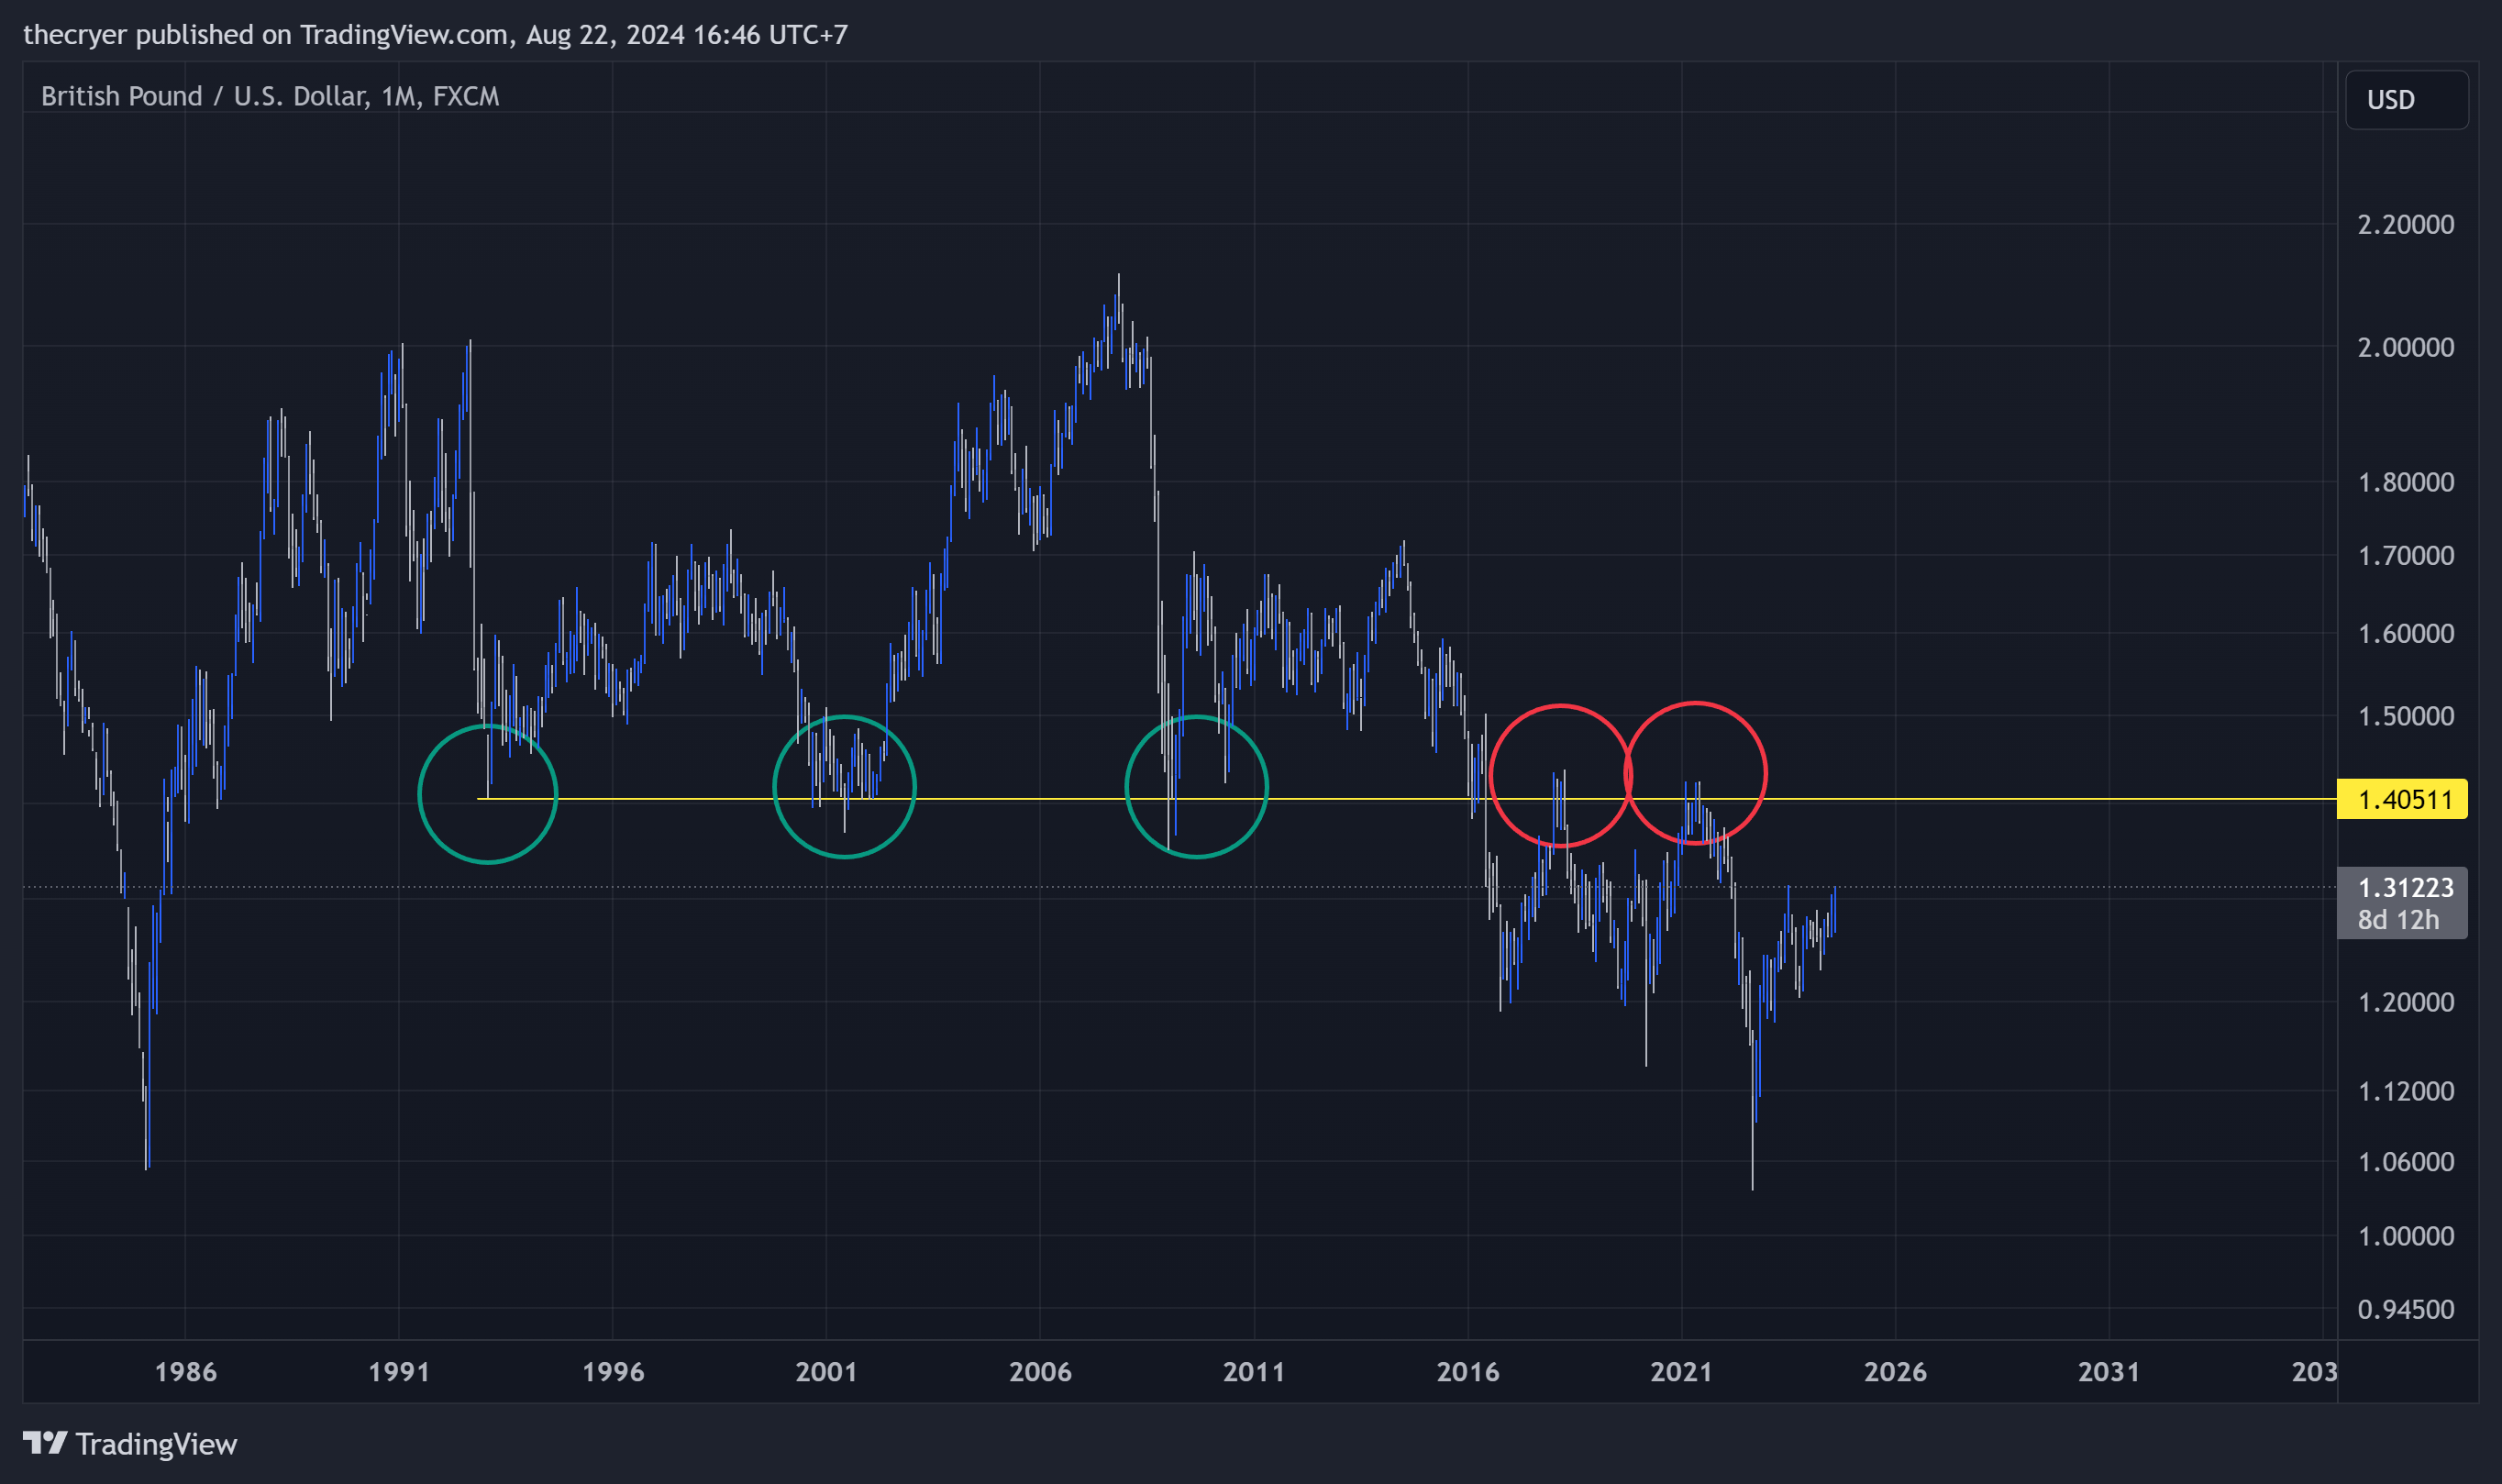Click the 2006 time axis label
Viewport: 2502px width, 1484px height.
point(1040,1371)
